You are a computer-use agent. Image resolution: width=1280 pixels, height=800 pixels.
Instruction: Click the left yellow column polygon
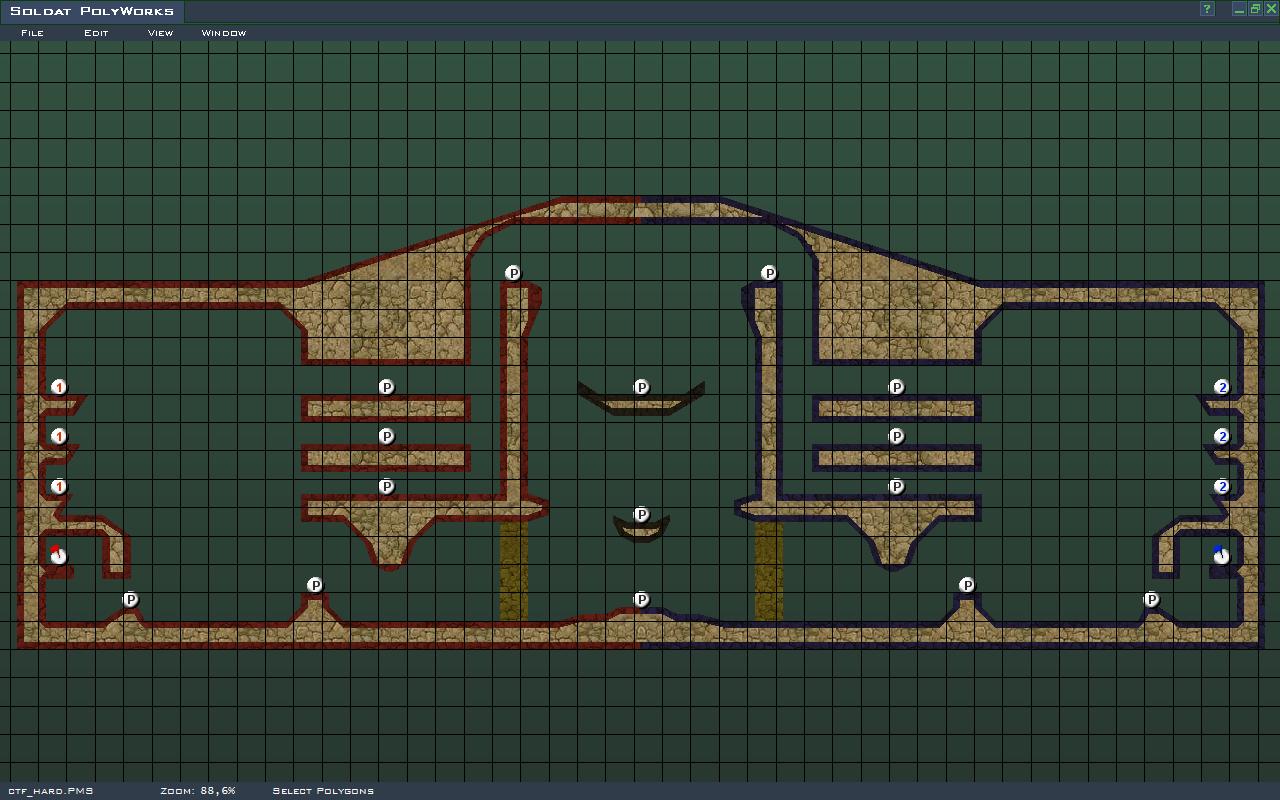(513, 570)
